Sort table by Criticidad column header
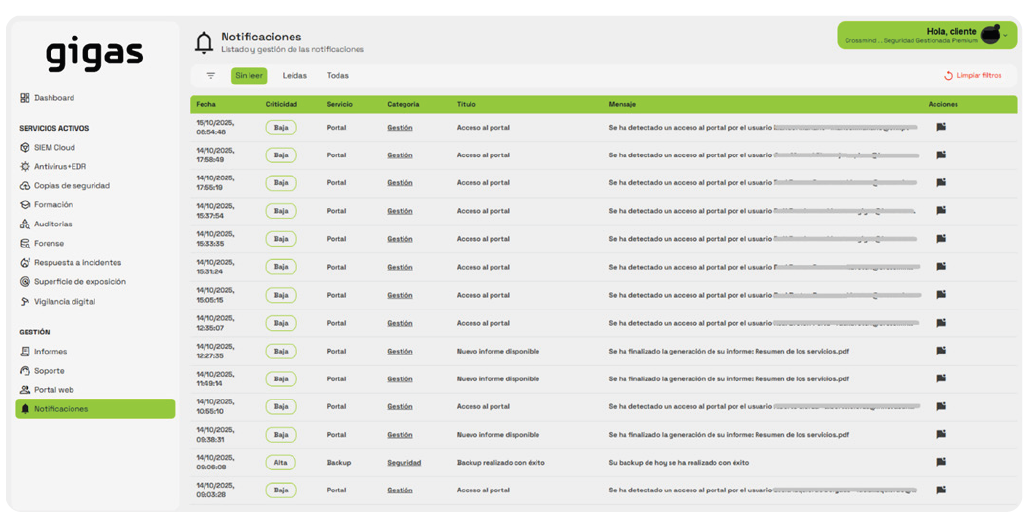Viewport: 1027px width, 517px height. tap(281, 104)
